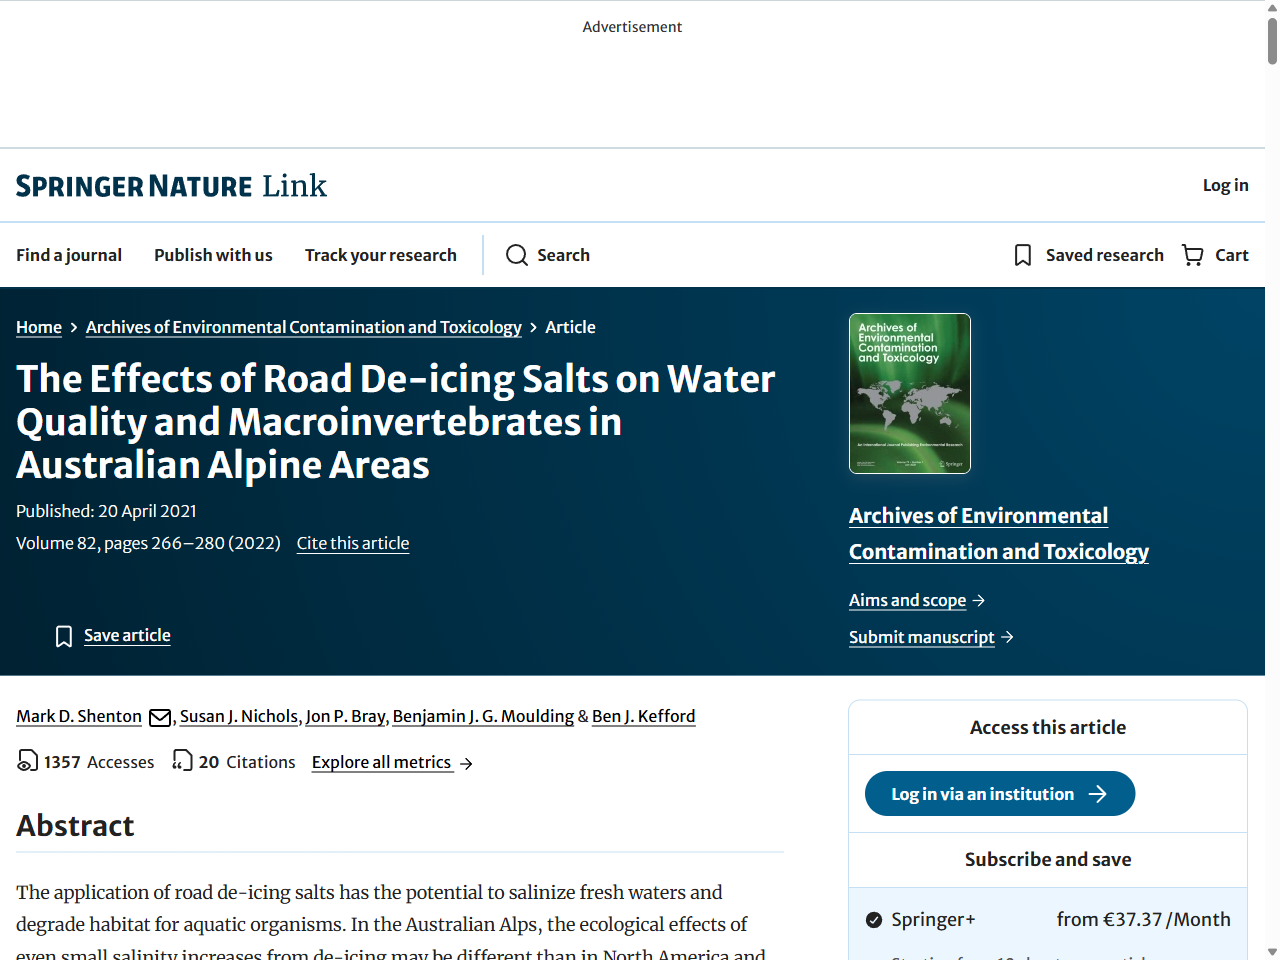The width and height of the screenshot is (1280, 960).
Task: Click the arrow next to Submit manuscript
Action: pyautogui.click(x=1008, y=637)
